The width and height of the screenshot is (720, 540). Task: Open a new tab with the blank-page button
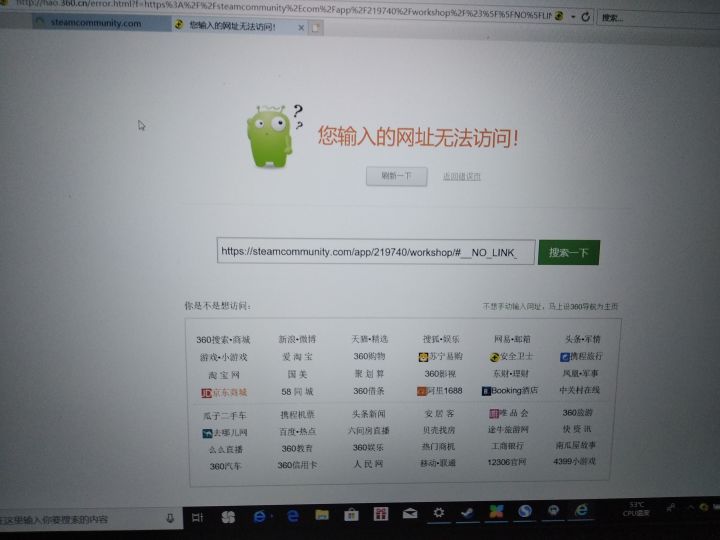[316, 28]
